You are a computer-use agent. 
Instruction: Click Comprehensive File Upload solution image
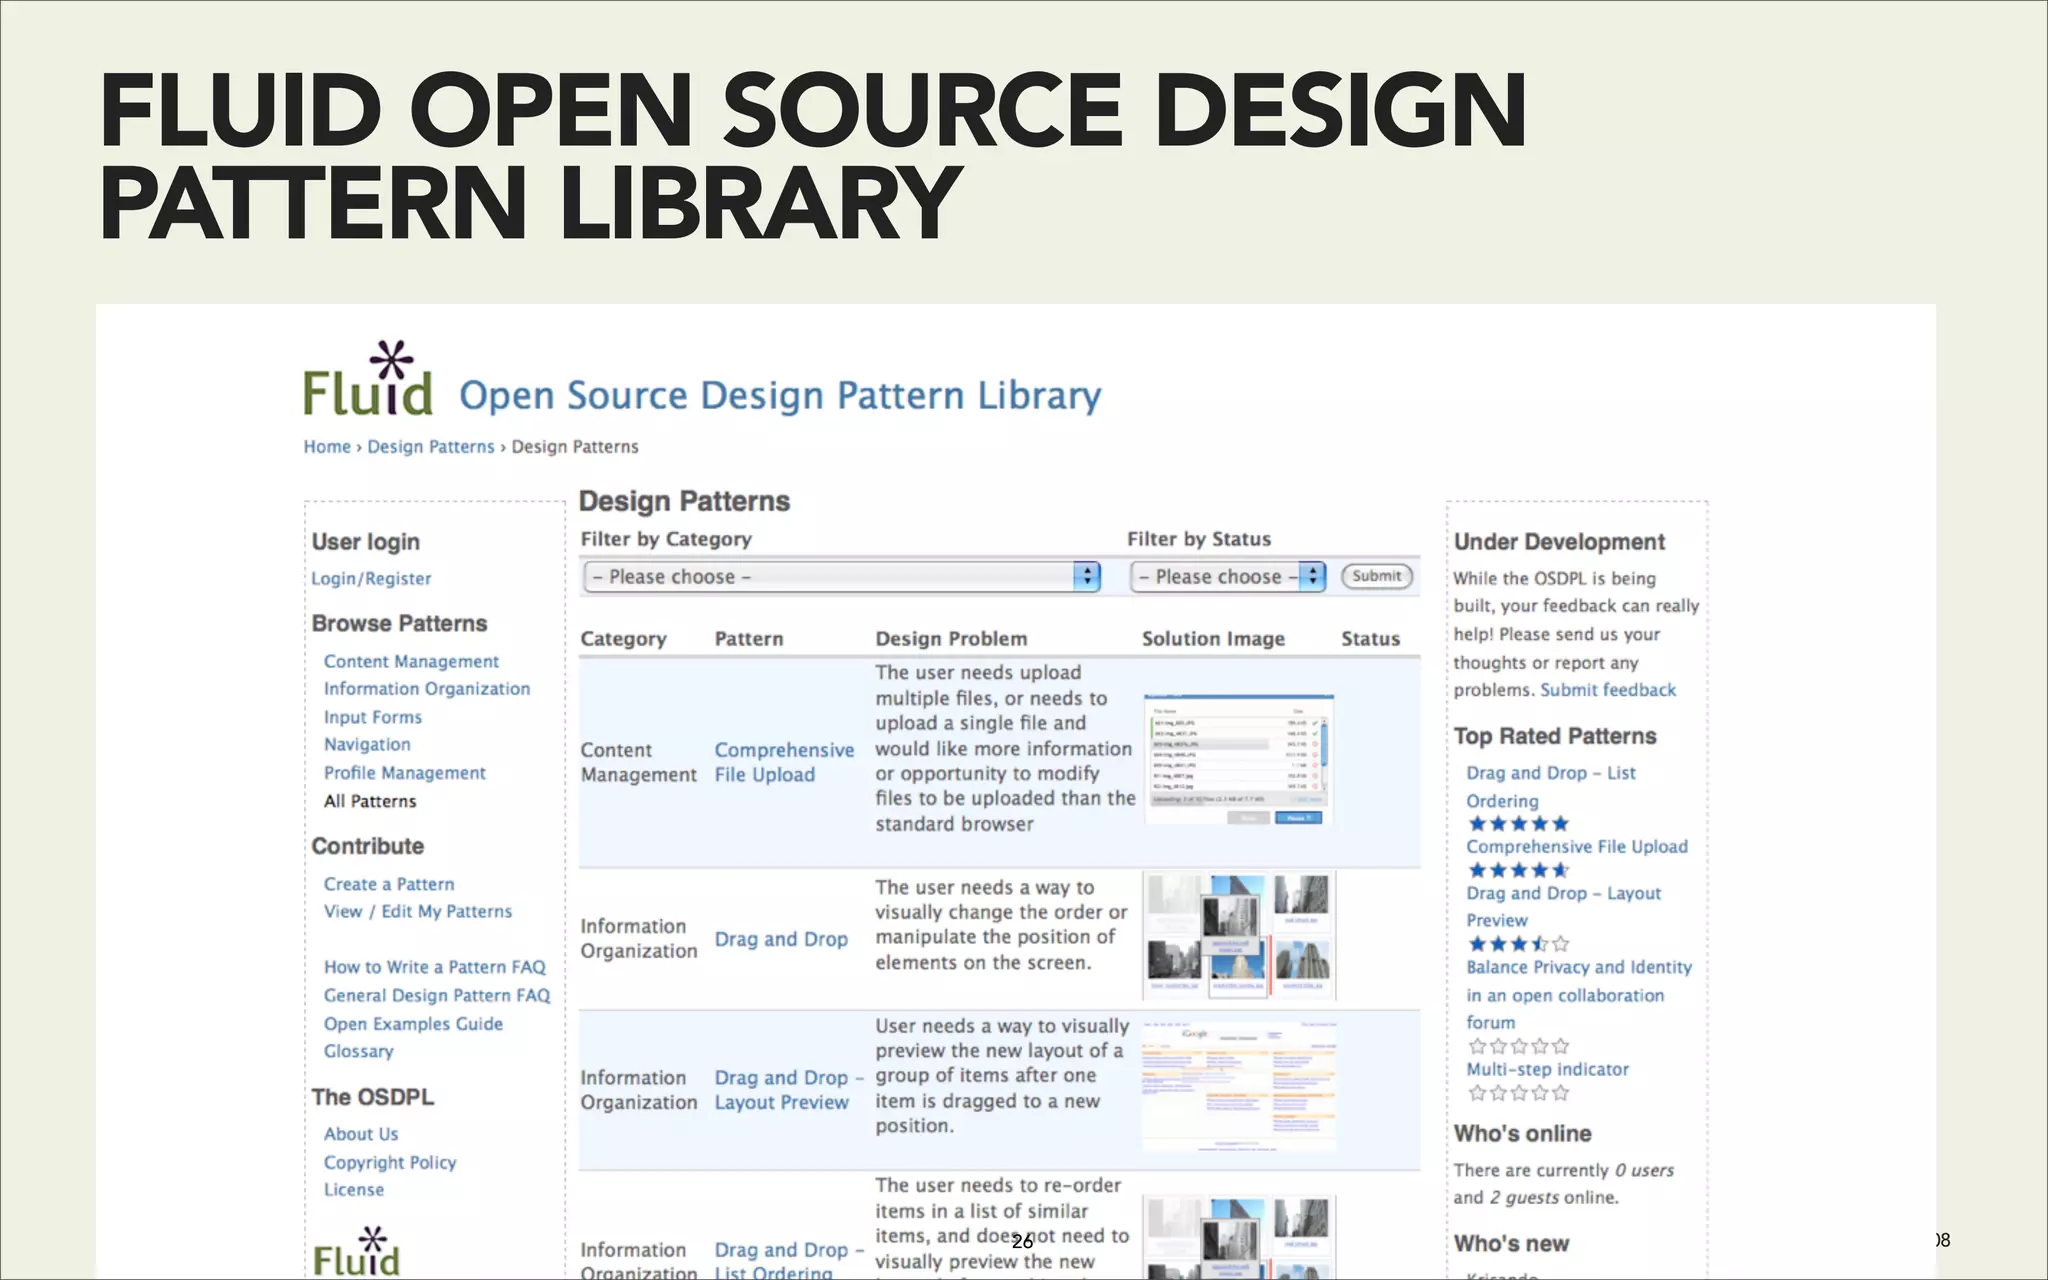pyautogui.click(x=1238, y=760)
